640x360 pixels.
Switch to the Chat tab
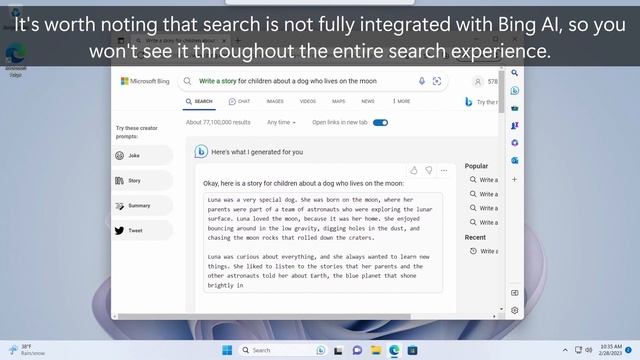(x=239, y=101)
